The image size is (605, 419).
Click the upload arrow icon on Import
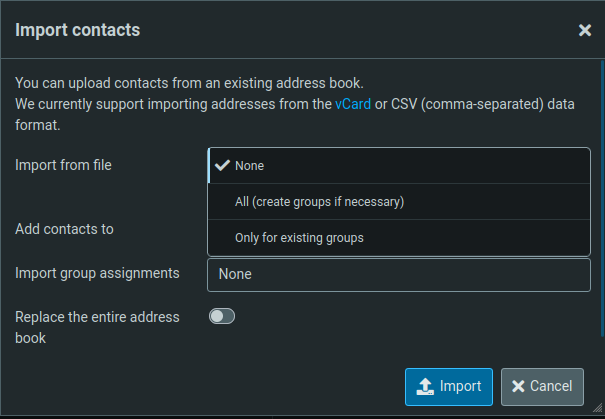pos(424,386)
